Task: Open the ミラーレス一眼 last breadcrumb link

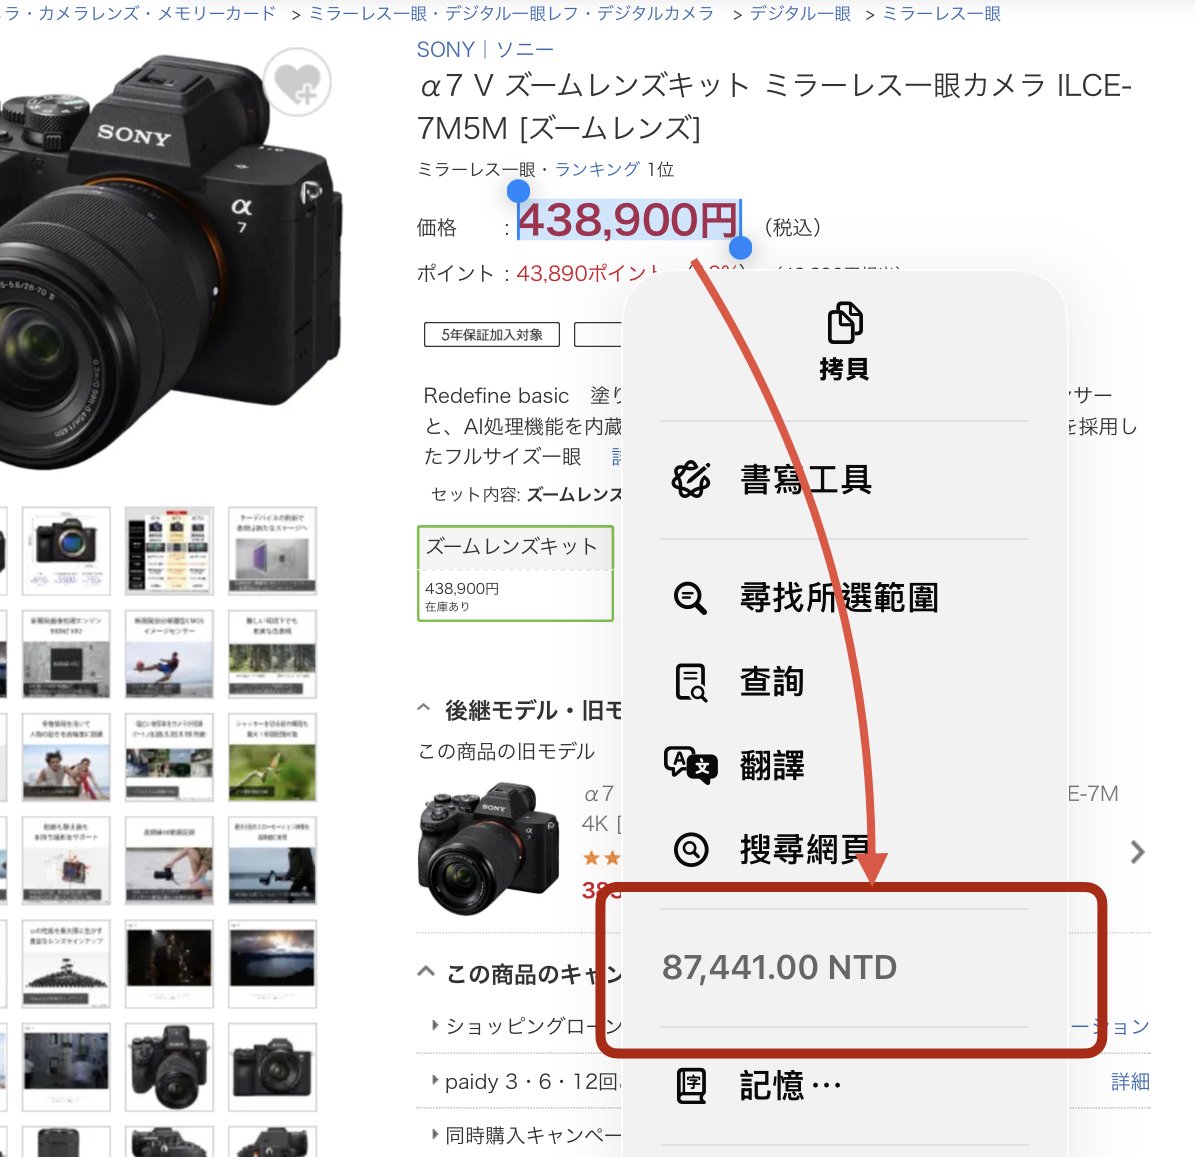Action: tap(941, 14)
